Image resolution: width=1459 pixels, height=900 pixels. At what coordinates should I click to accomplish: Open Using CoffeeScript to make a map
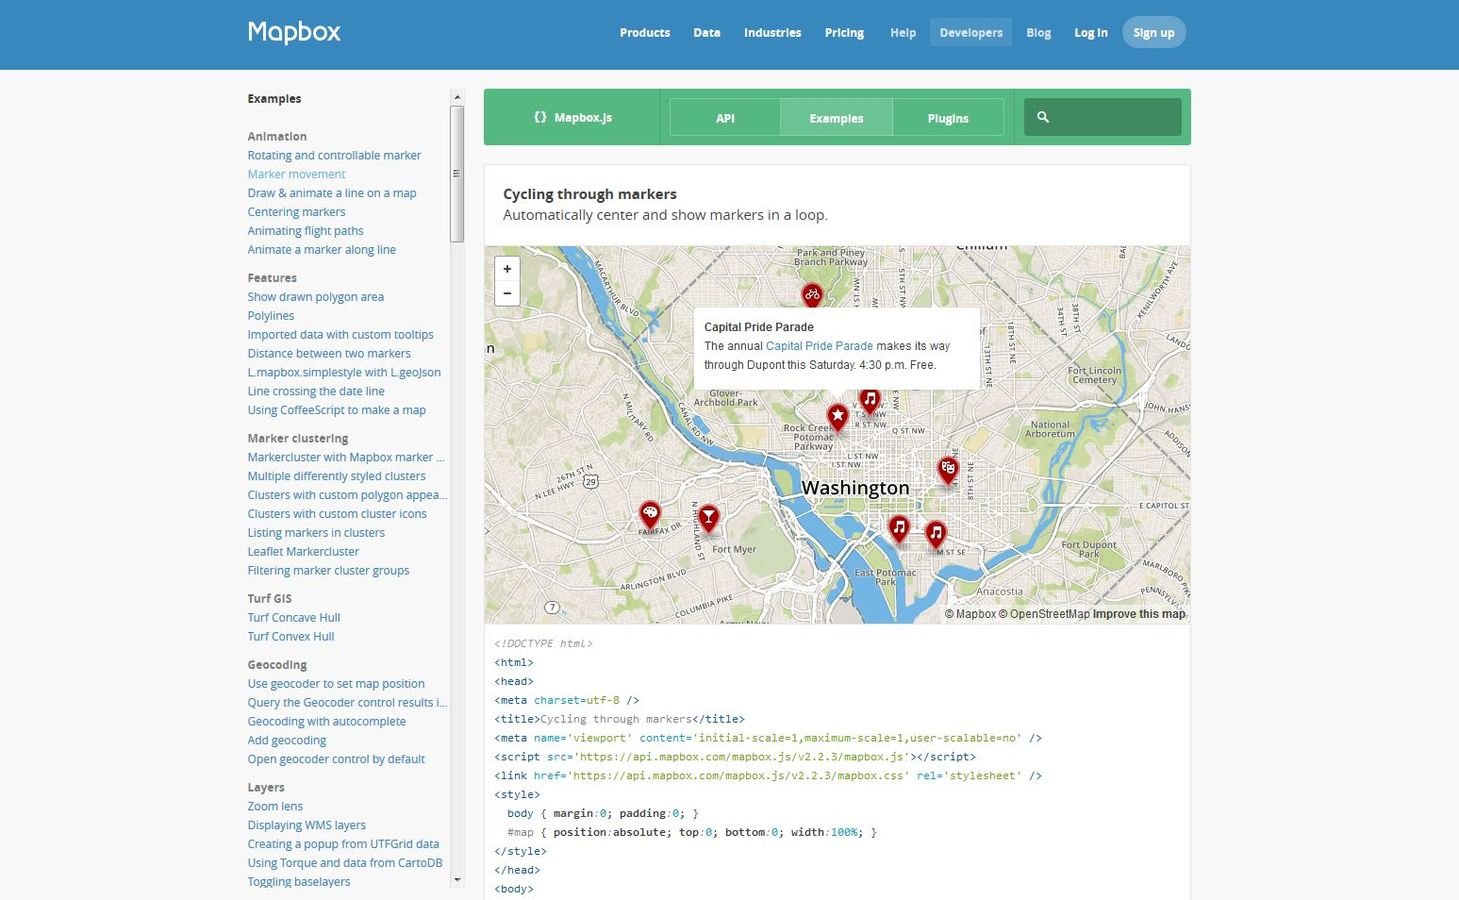[x=336, y=410]
